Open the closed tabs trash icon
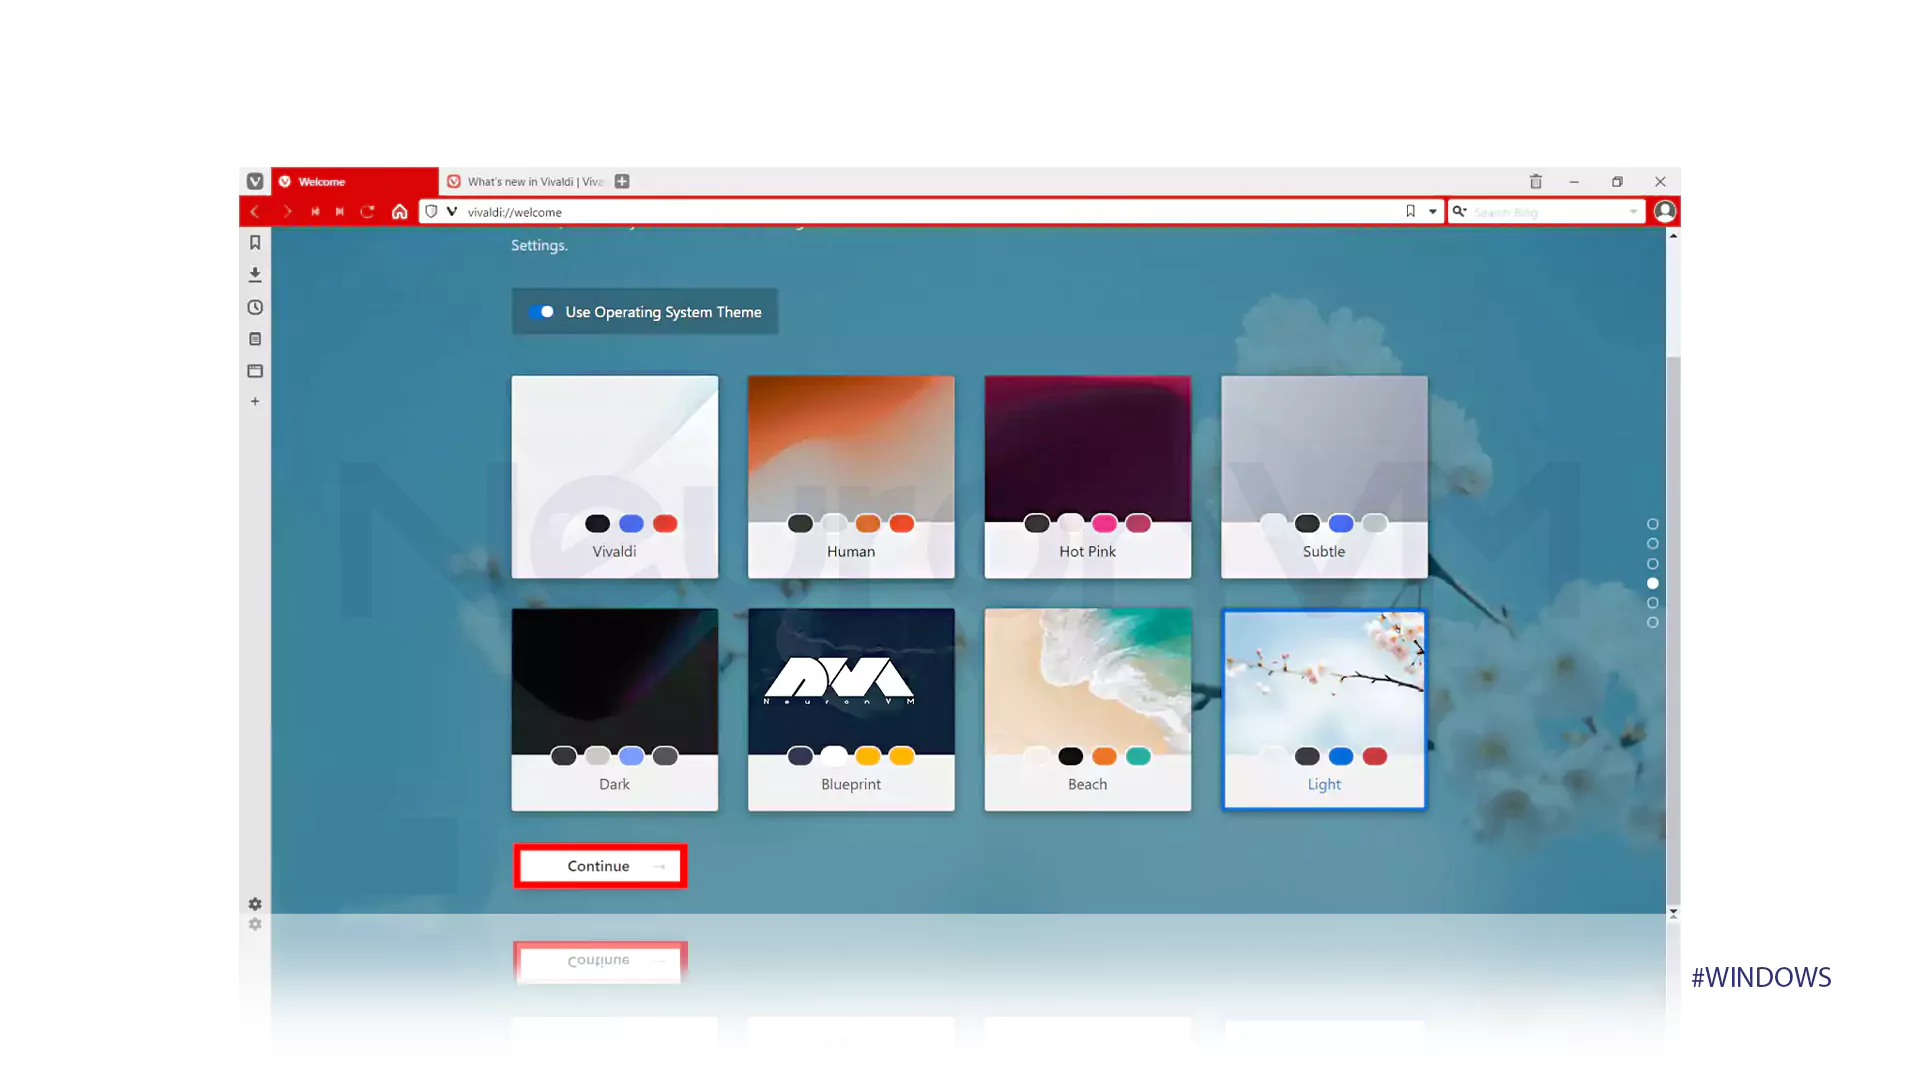 coord(1536,181)
